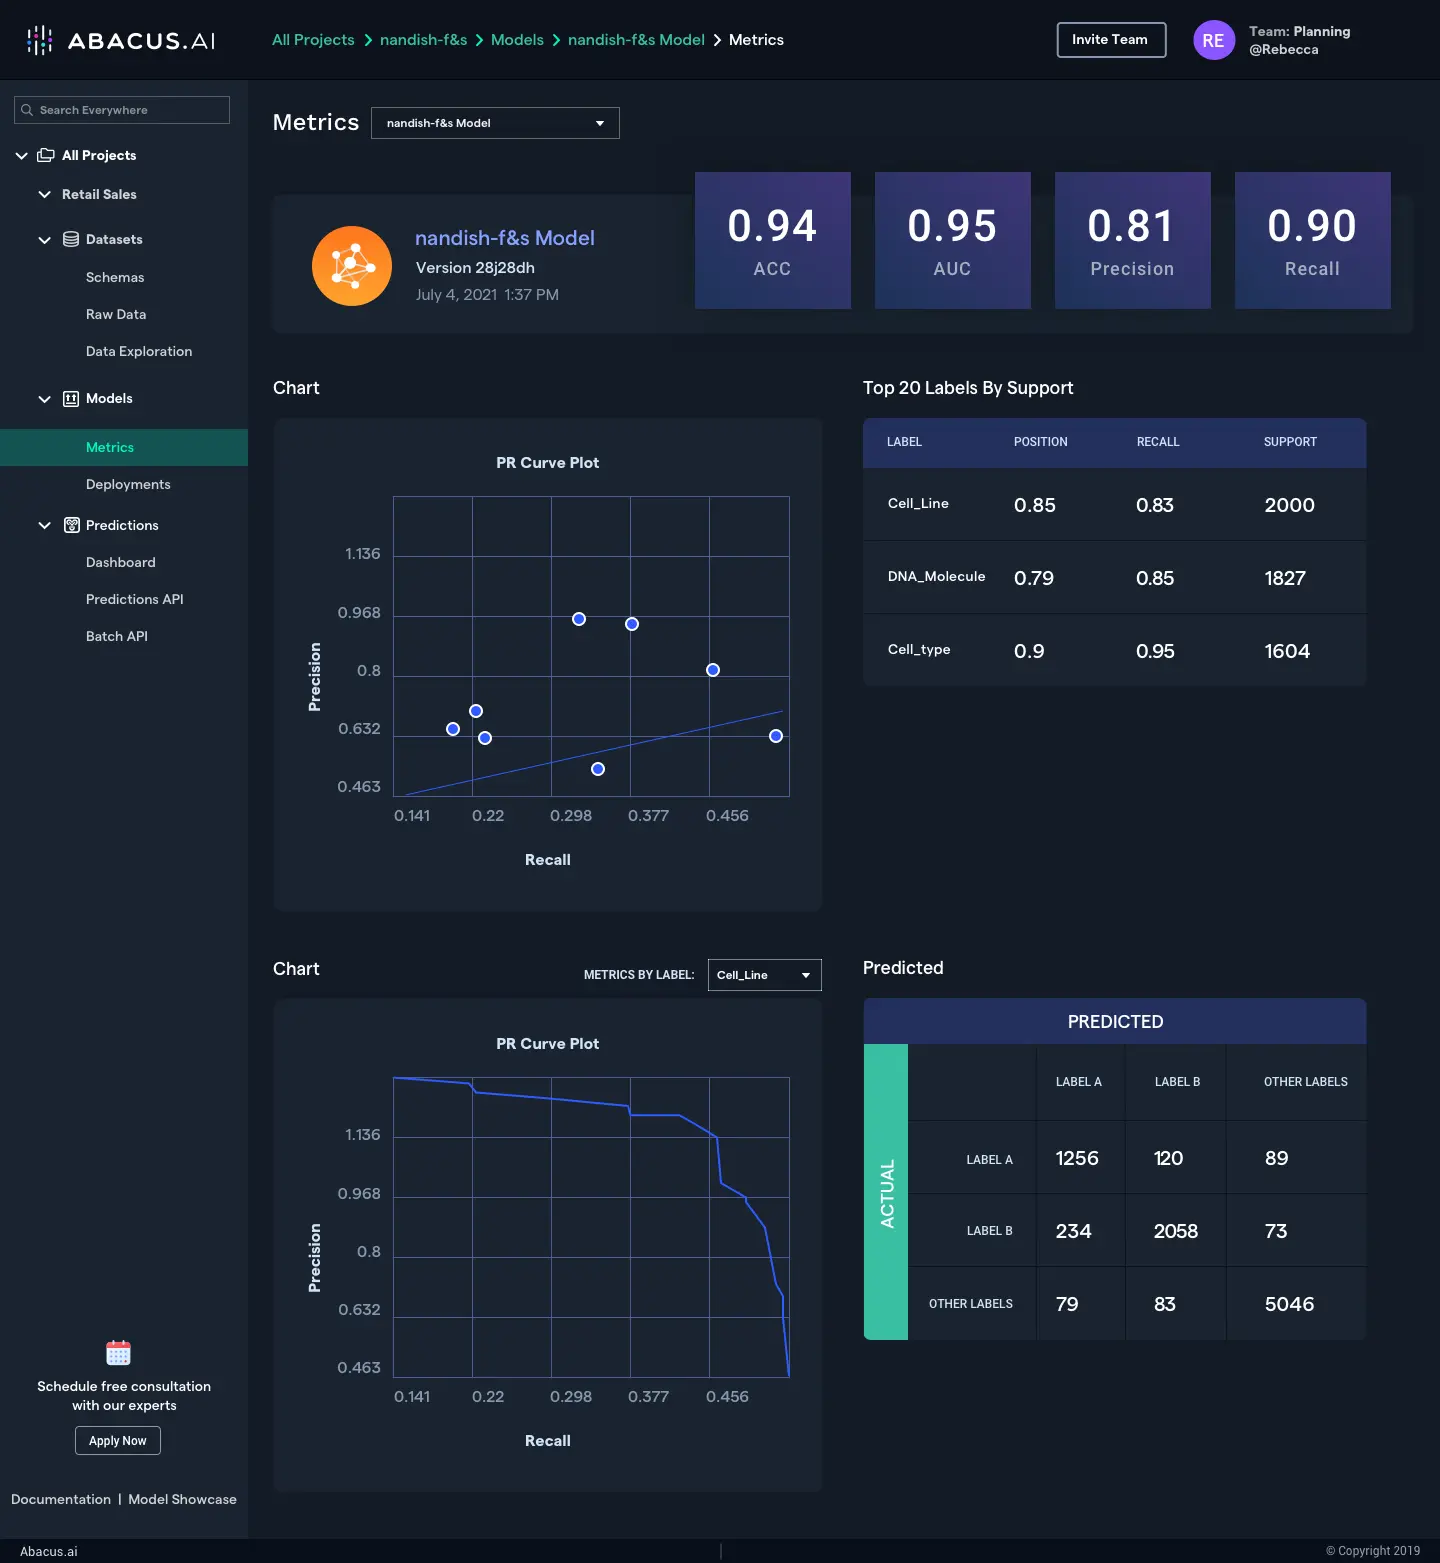Click the orange model network icon
Viewport: 1440px width, 1563px height.
pos(352,266)
